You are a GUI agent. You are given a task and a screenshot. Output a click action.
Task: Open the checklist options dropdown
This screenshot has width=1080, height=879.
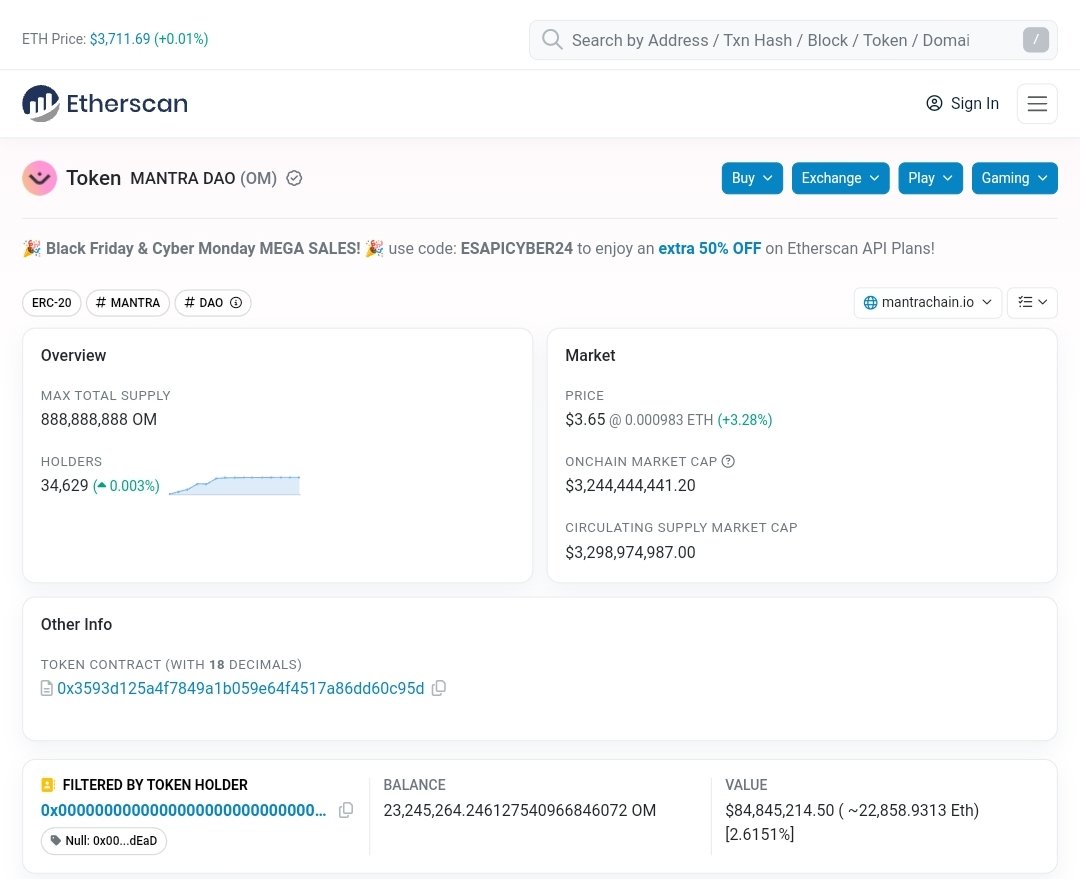click(x=1032, y=302)
